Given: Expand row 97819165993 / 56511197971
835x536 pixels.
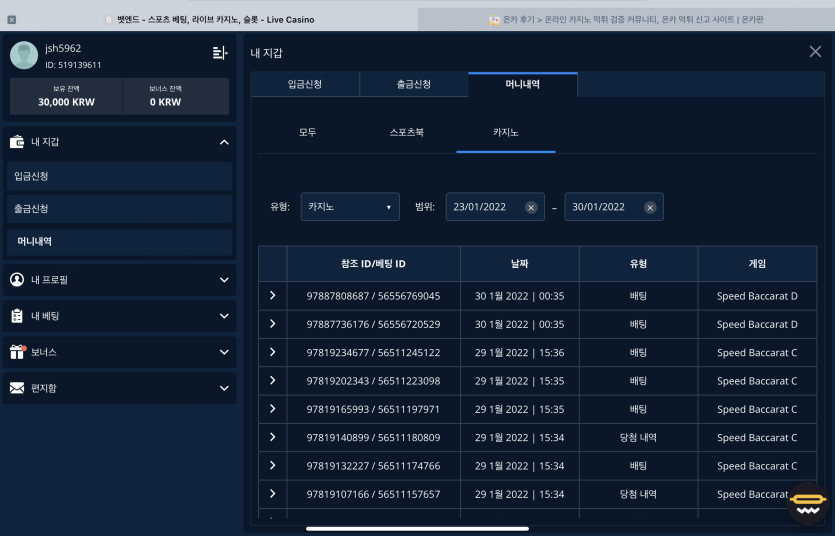Looking at the screenshot, I should (x=273, y=408).
